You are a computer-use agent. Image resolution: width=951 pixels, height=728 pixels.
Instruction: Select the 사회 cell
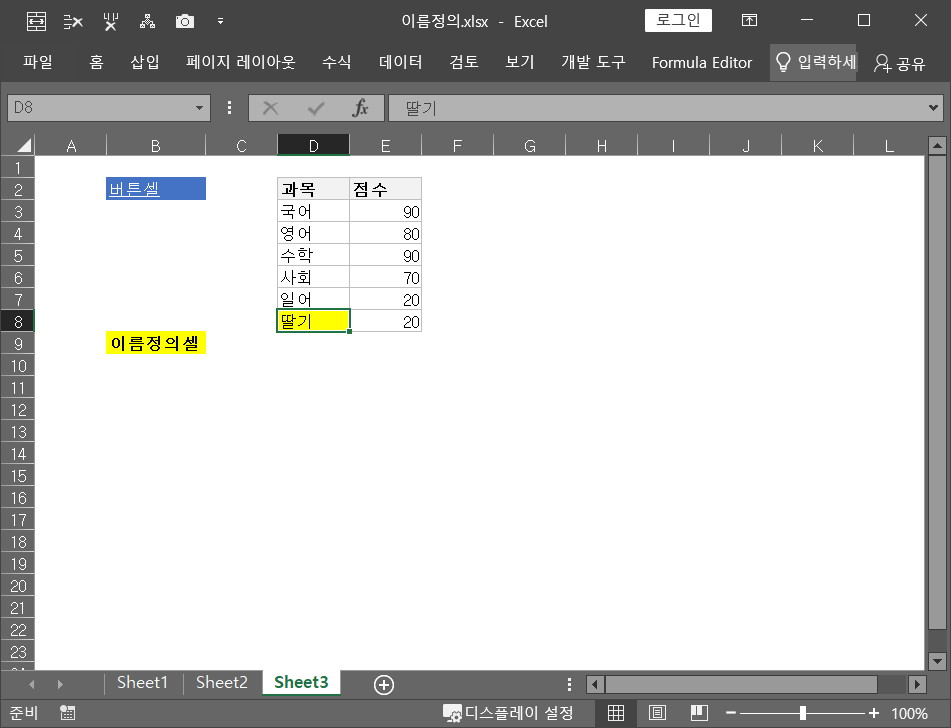tap(314, 277)
